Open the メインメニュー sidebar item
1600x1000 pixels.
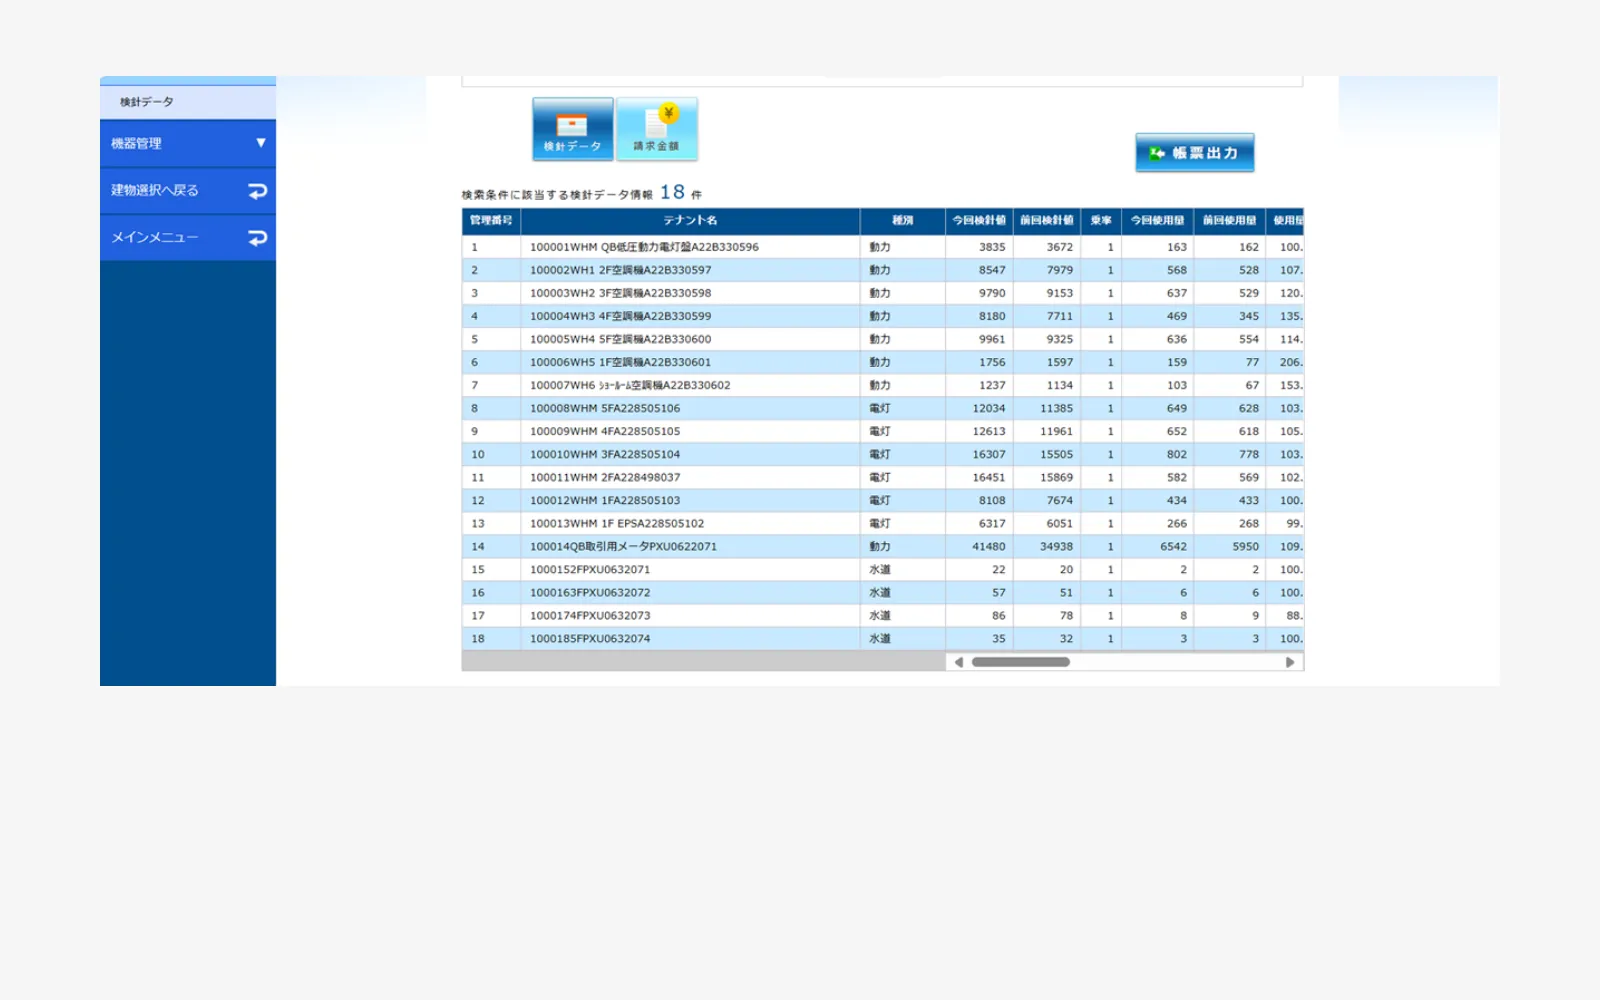(155, 238)
